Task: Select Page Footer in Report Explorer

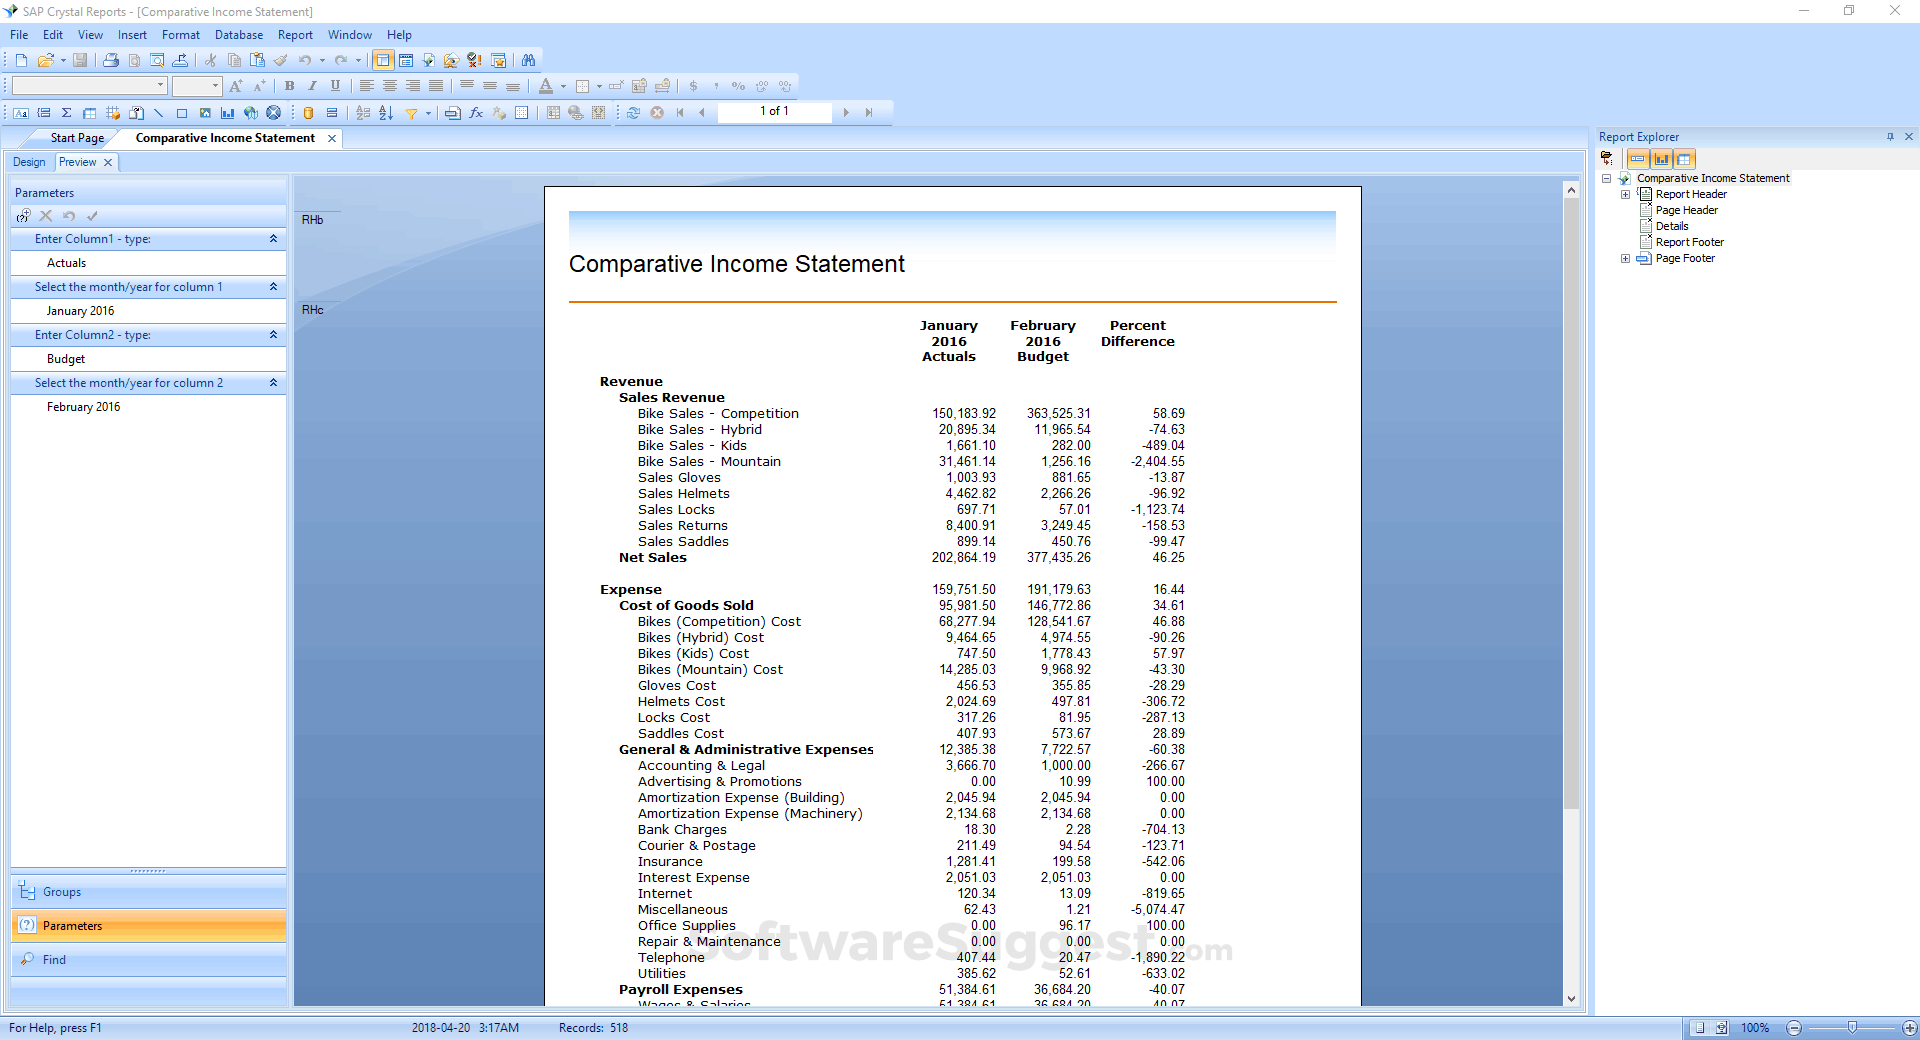Action: click(1686, 258)
